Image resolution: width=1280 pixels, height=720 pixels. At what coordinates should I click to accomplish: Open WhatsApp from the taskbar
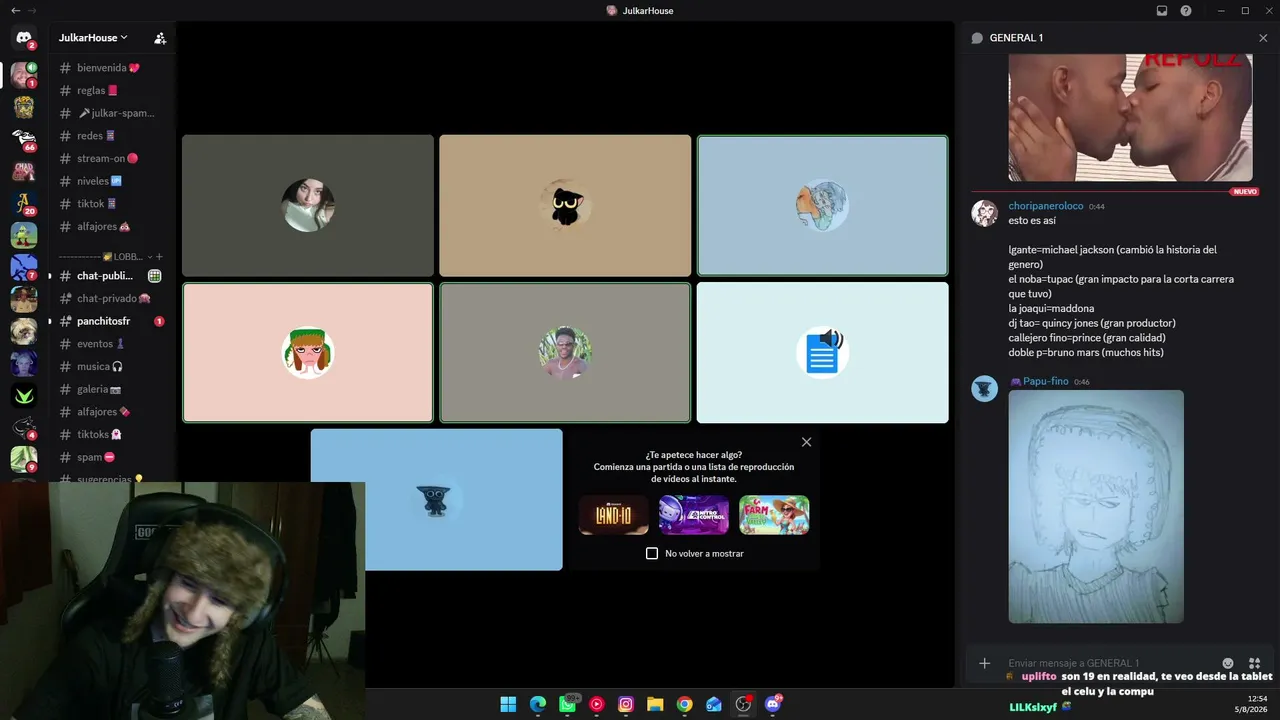[x=568, y=704]
